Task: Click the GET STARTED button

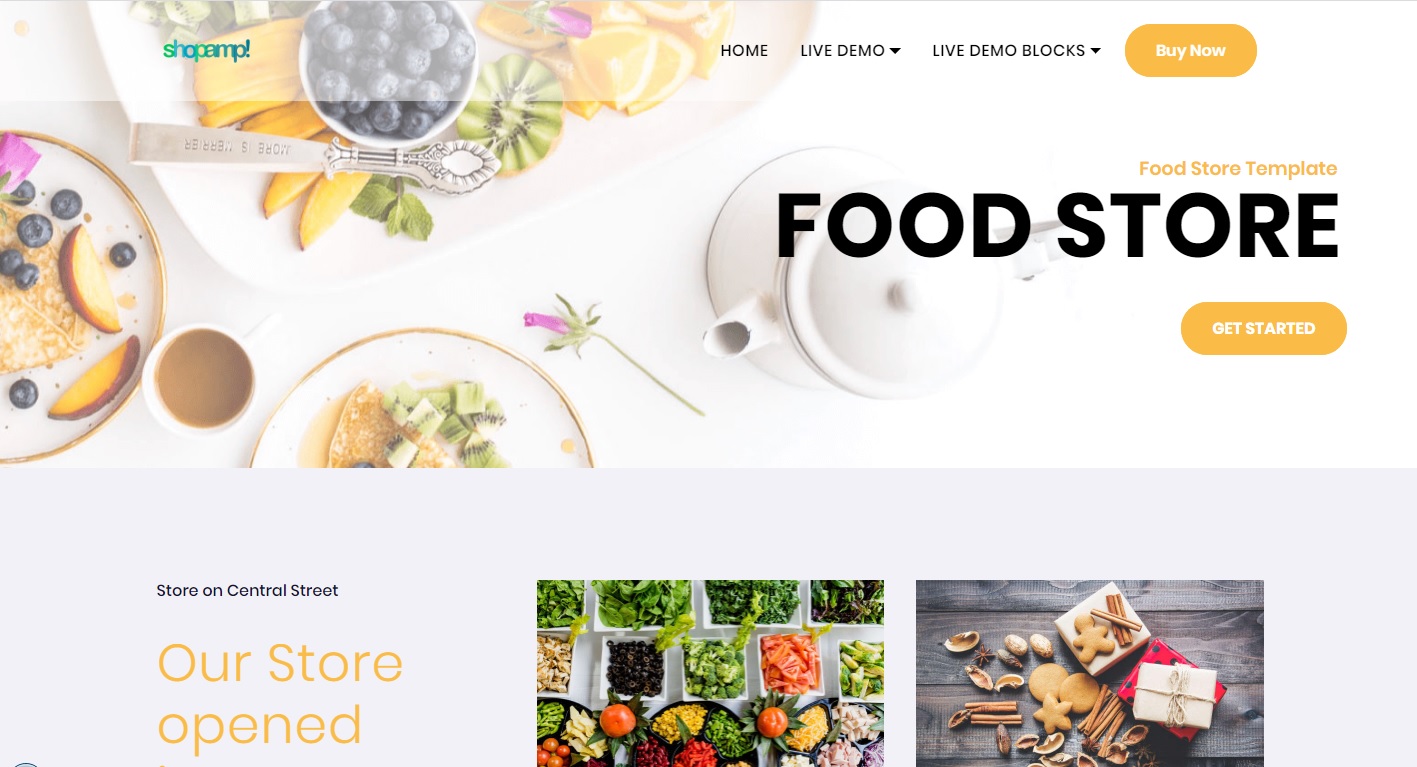Action: click(1263, 328)
